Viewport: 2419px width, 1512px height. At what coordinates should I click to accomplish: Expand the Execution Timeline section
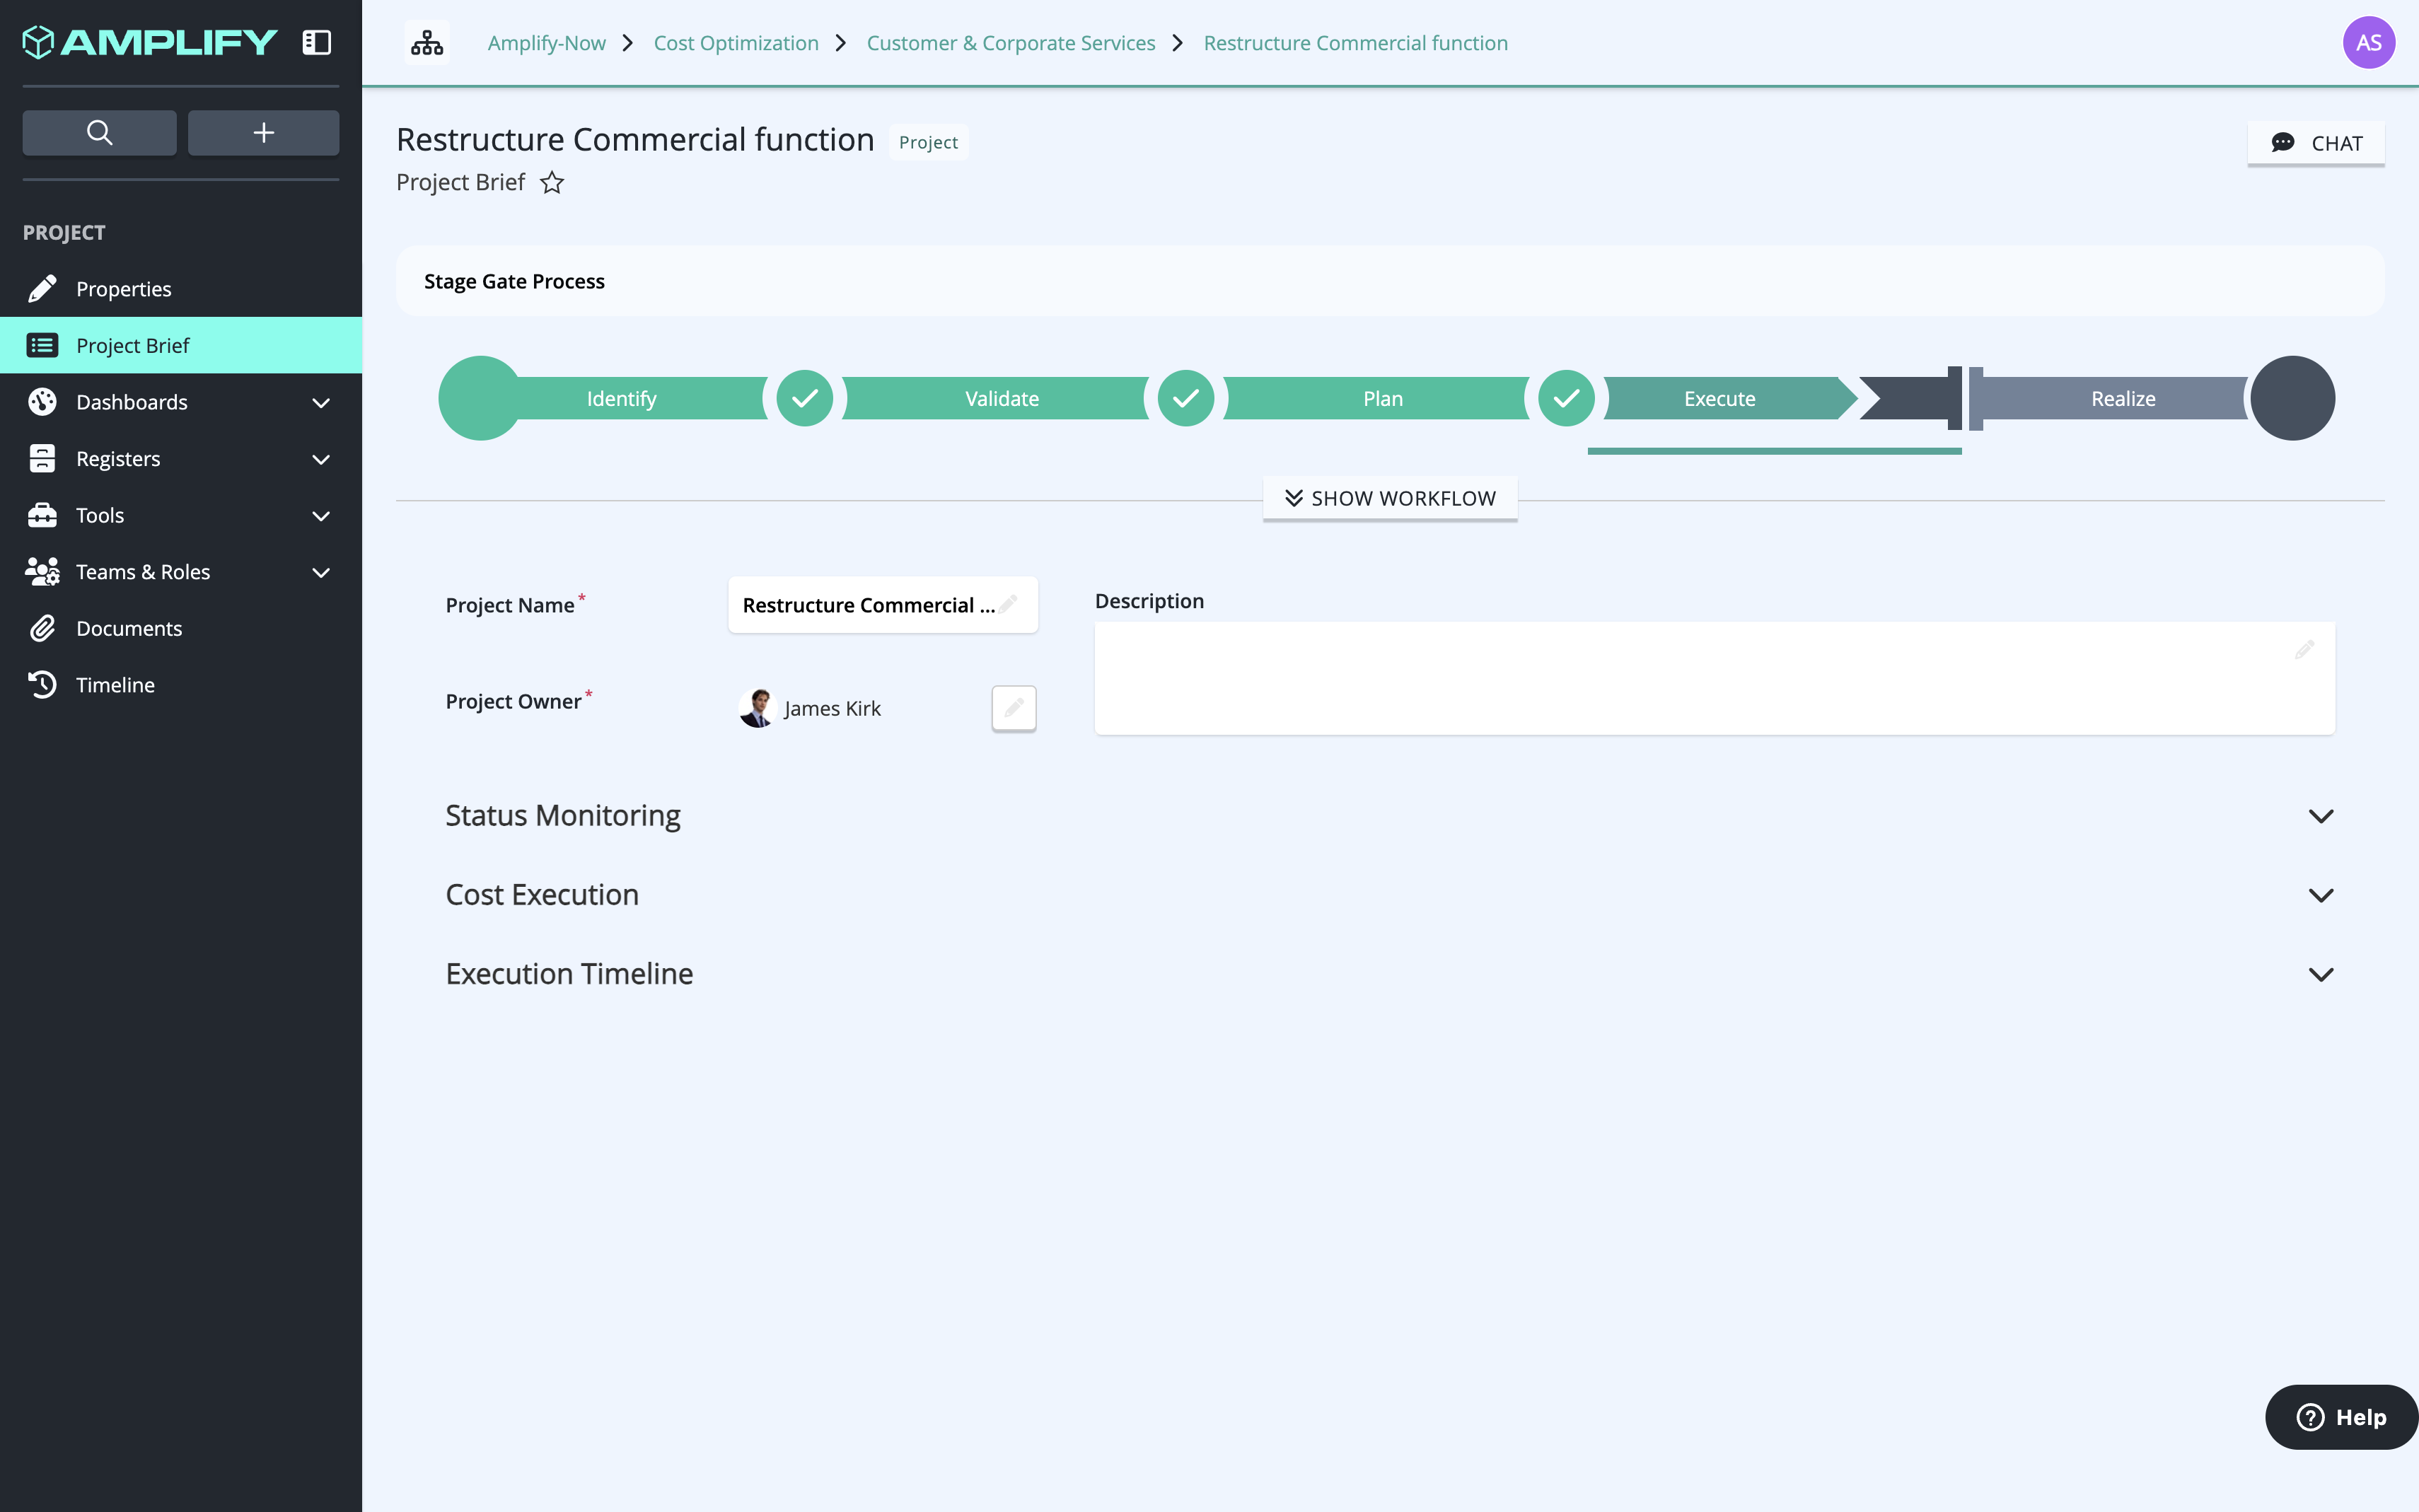click(2321, 974)
